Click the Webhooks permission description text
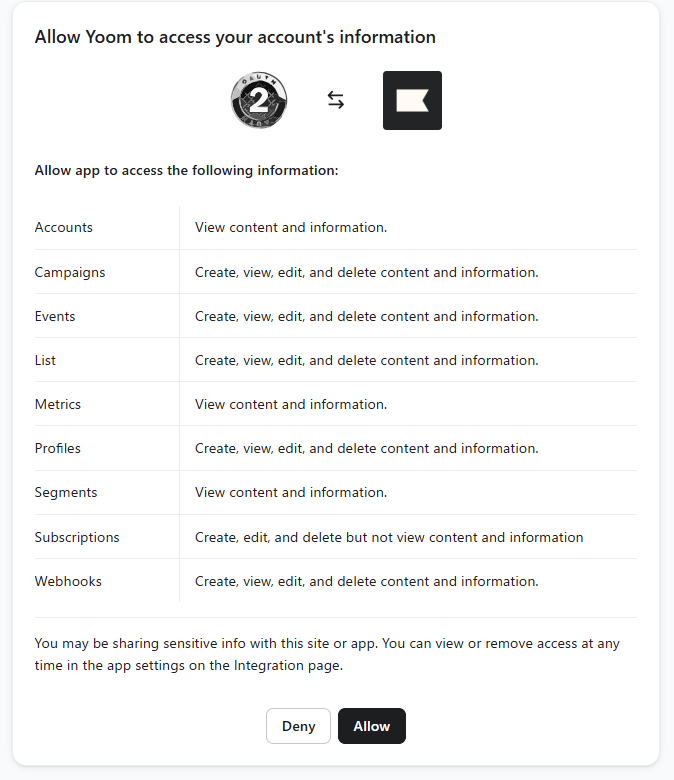674x780 pixels. (367, 582)
